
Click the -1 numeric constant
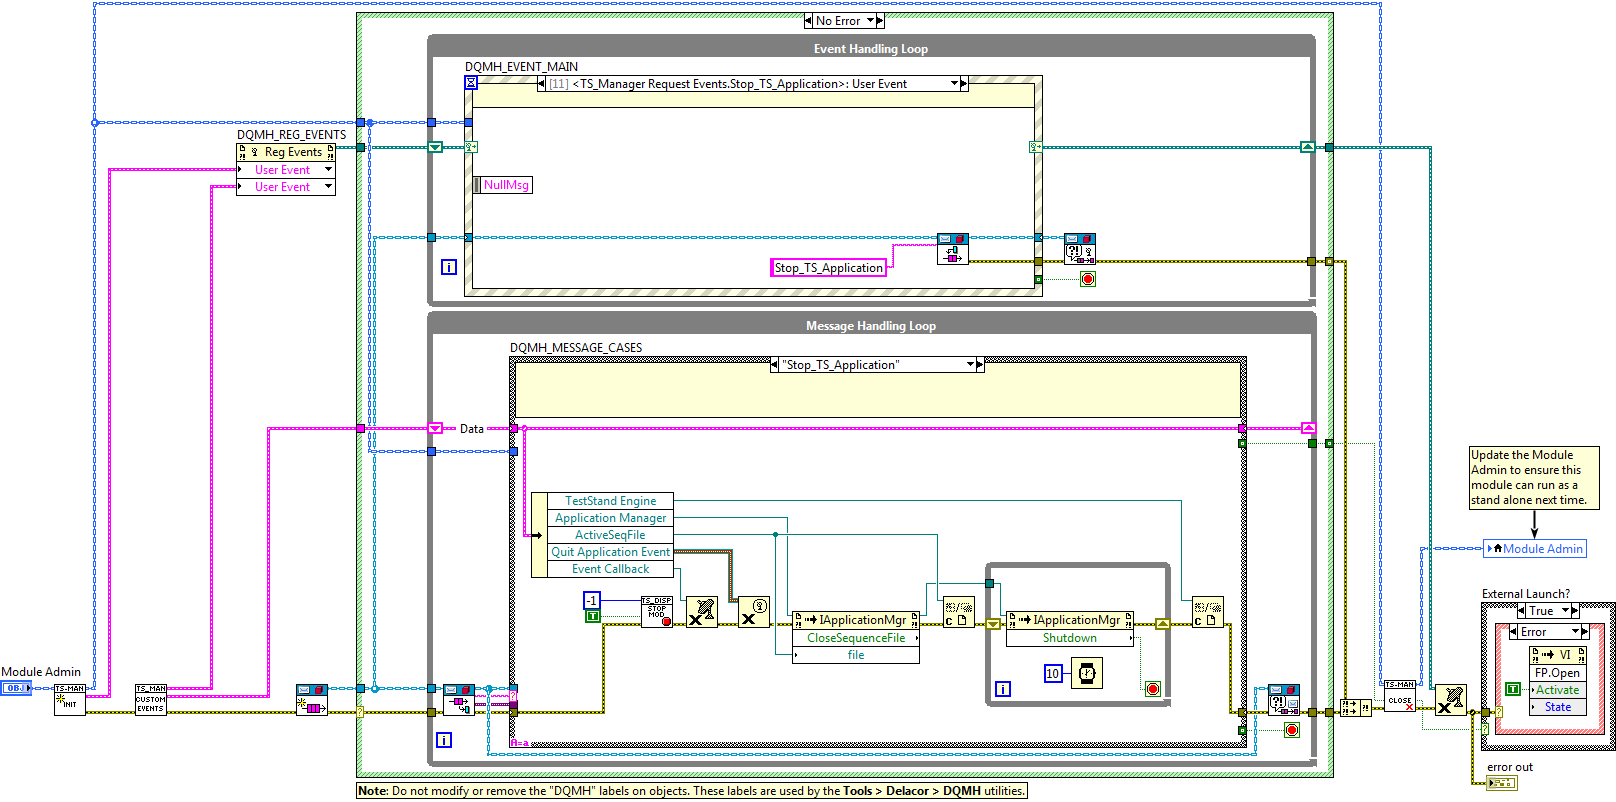point(592,601)
